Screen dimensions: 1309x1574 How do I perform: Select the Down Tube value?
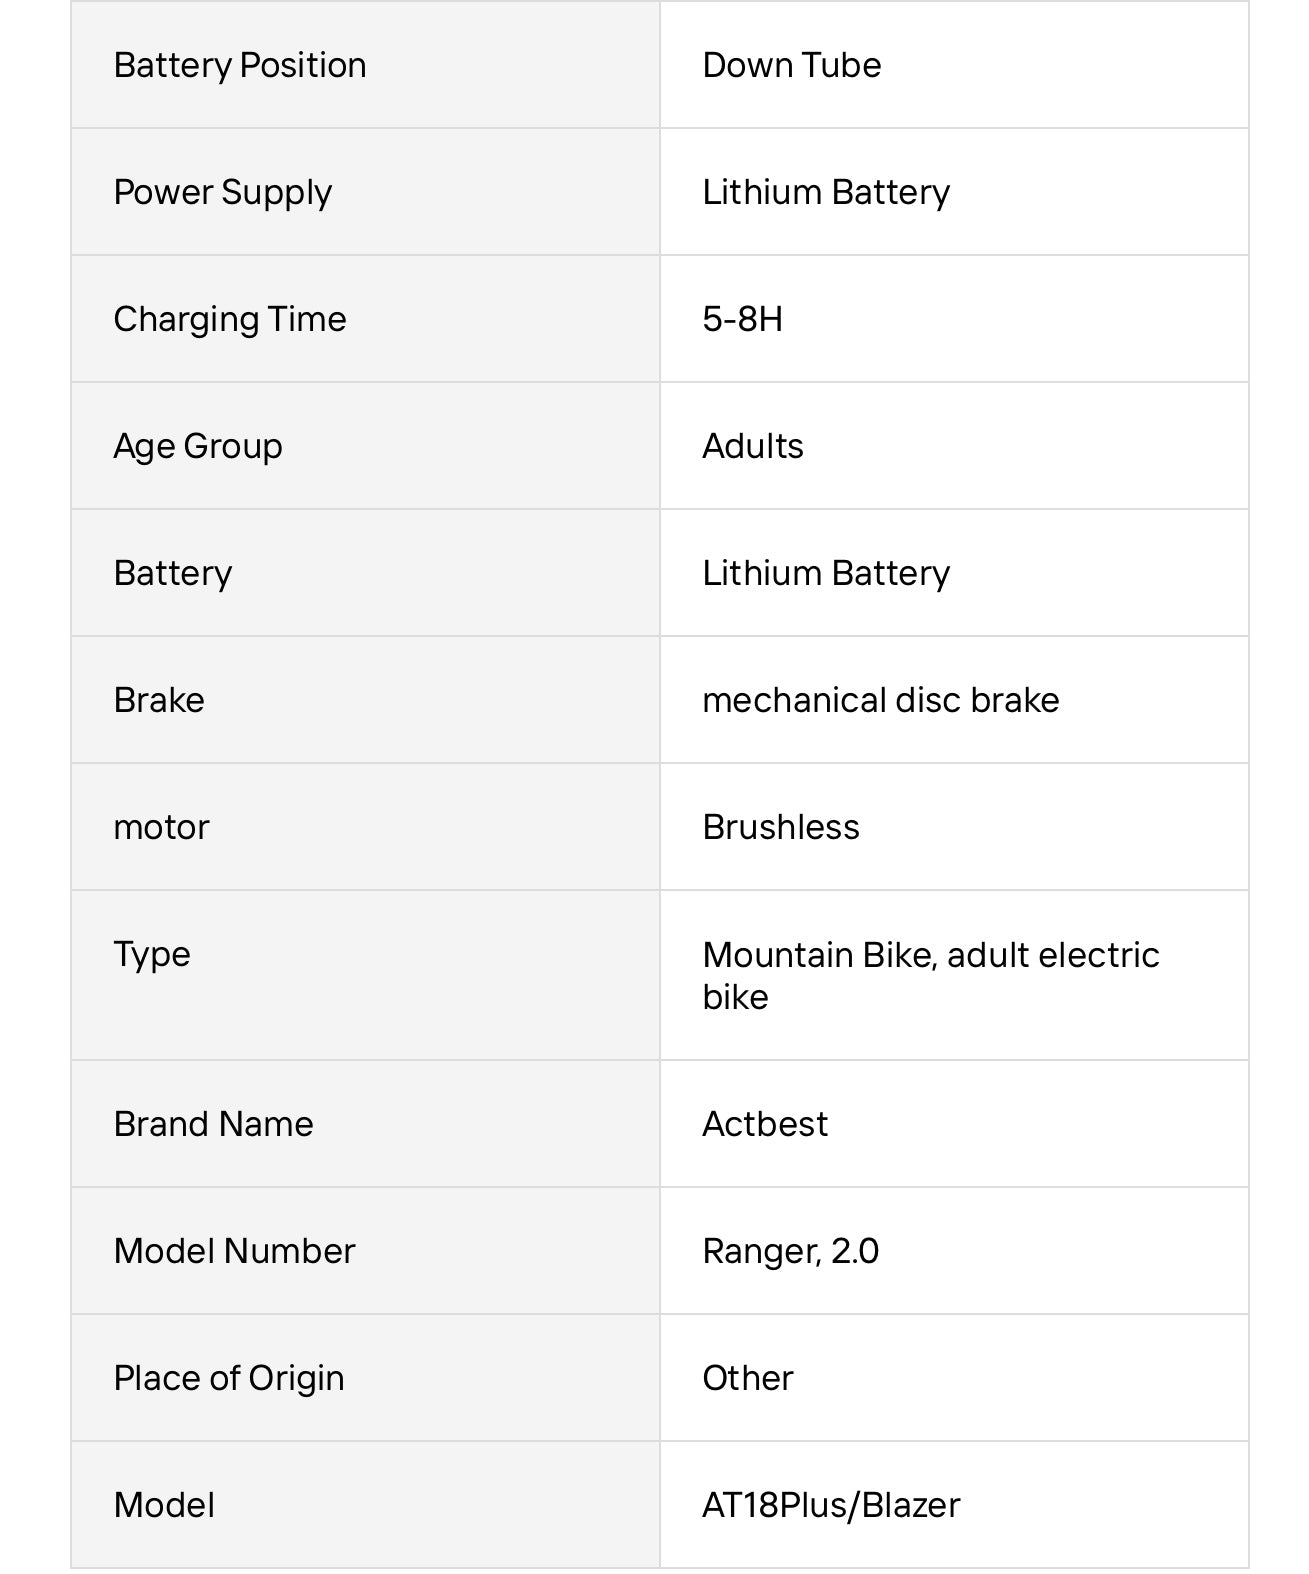pyautogui.click(x=792, y=65)
